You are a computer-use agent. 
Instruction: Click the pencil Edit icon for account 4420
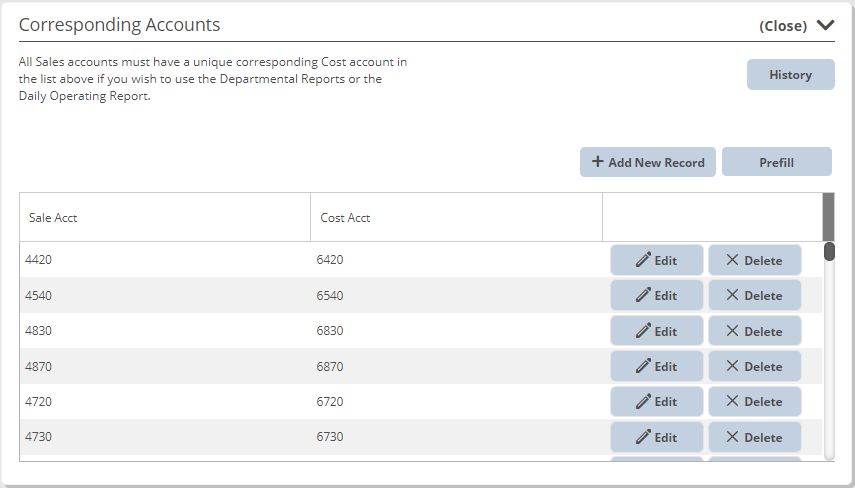pyautogui.click(x=644, y=260)
